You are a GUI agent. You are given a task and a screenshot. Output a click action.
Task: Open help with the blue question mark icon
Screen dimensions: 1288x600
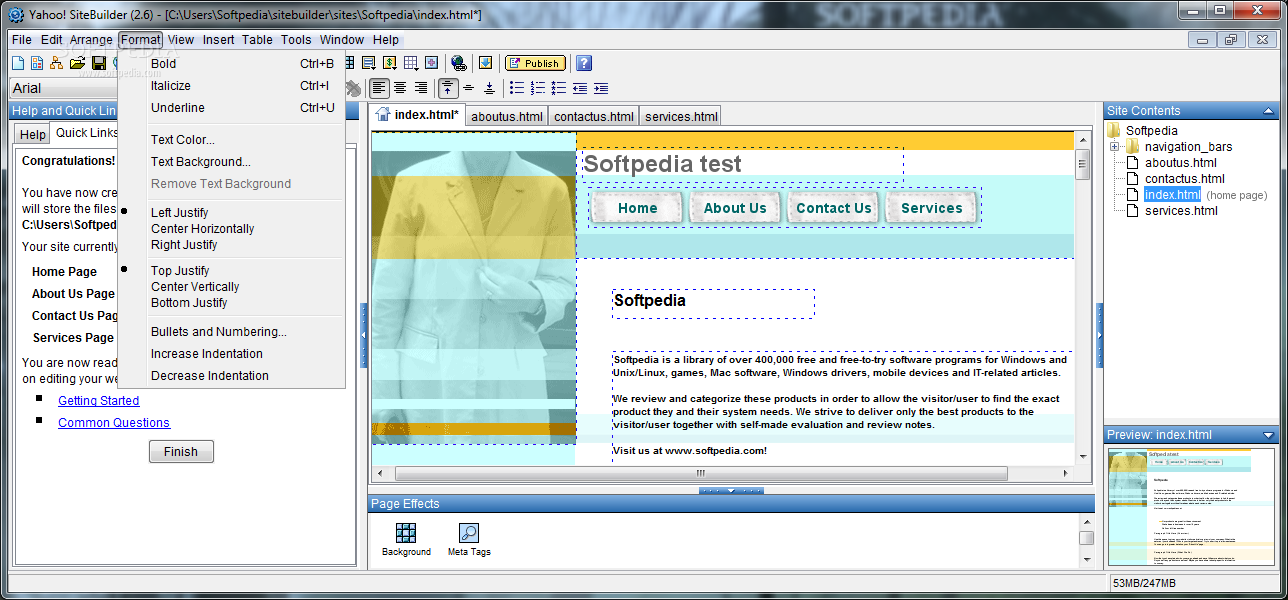584,63
